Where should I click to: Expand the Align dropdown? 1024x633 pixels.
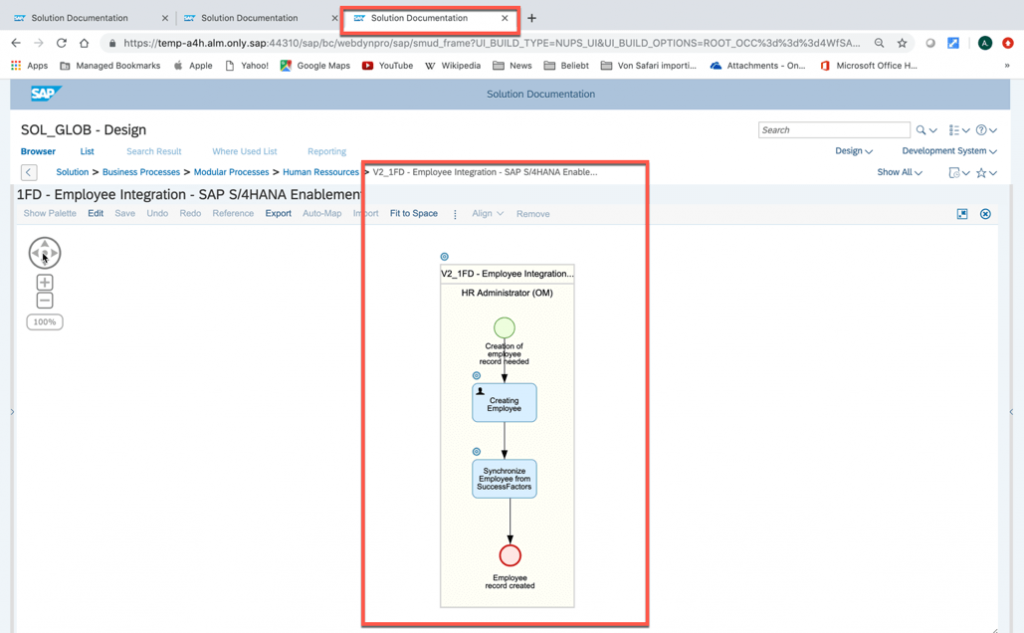click(488, 214)
